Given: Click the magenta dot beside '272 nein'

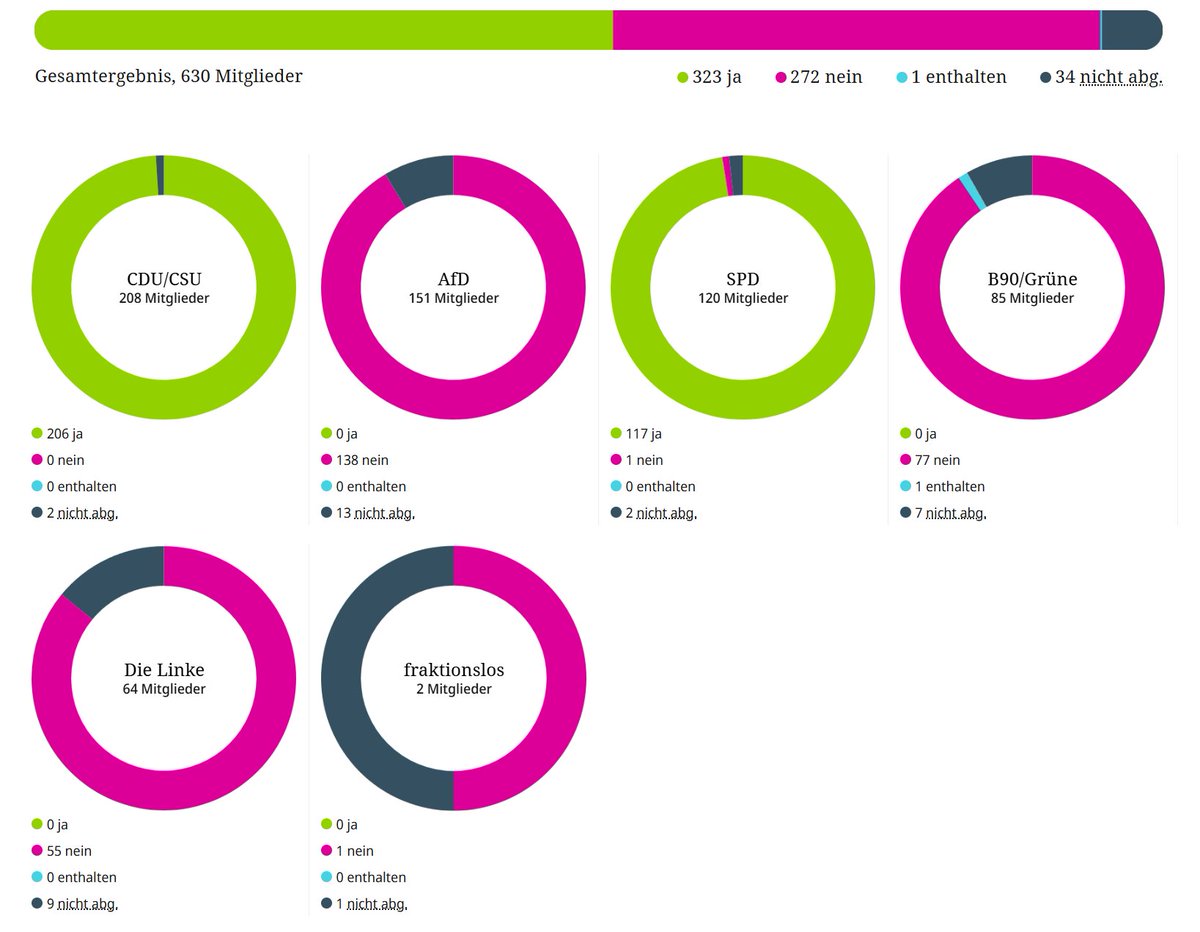Looking at the screenshot, I should pos(781,78).
